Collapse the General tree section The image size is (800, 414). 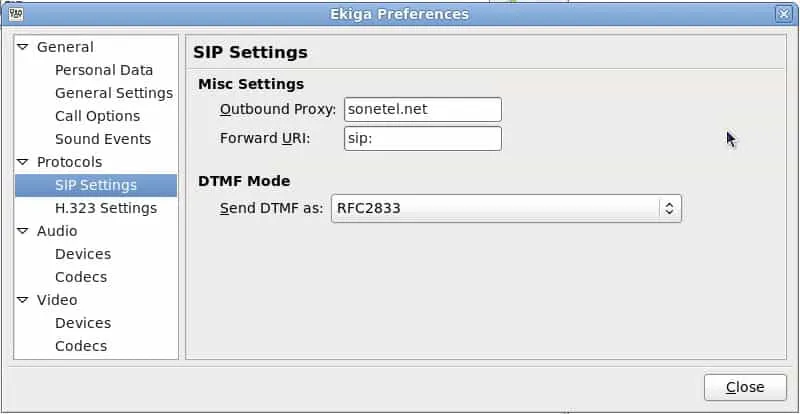point(23,47)
